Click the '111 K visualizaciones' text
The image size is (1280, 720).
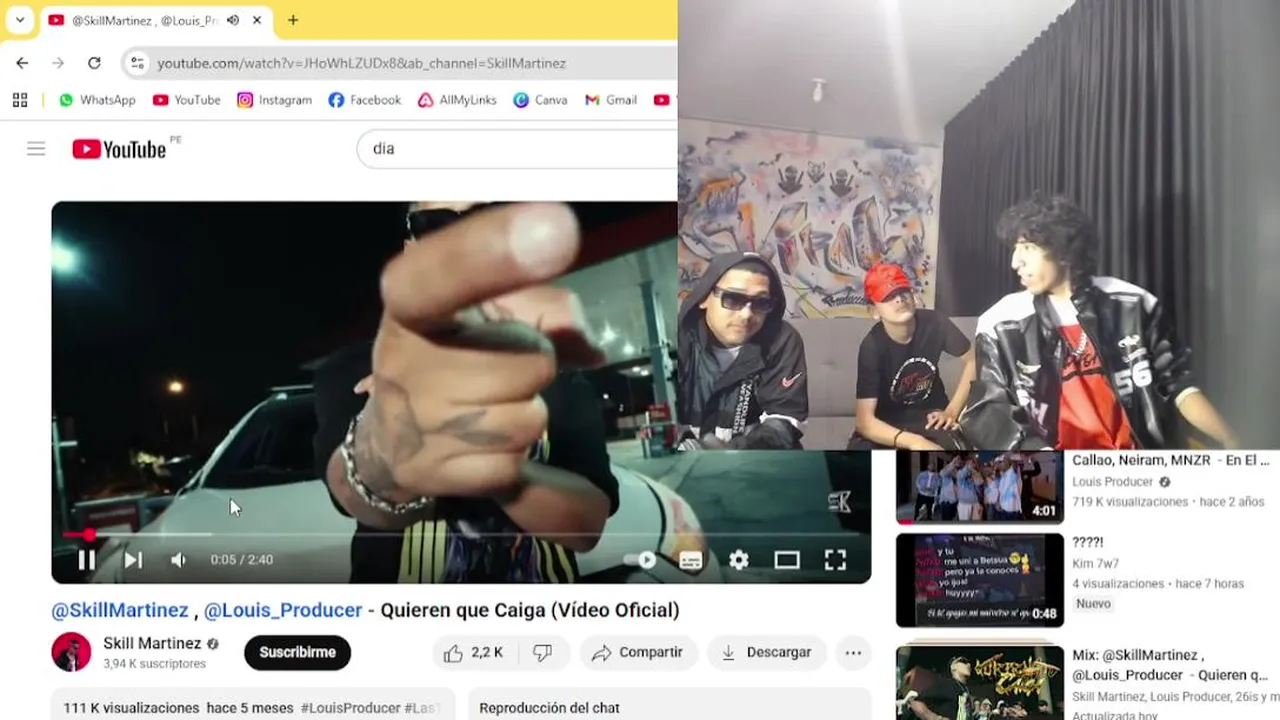[x=130, y=708]
